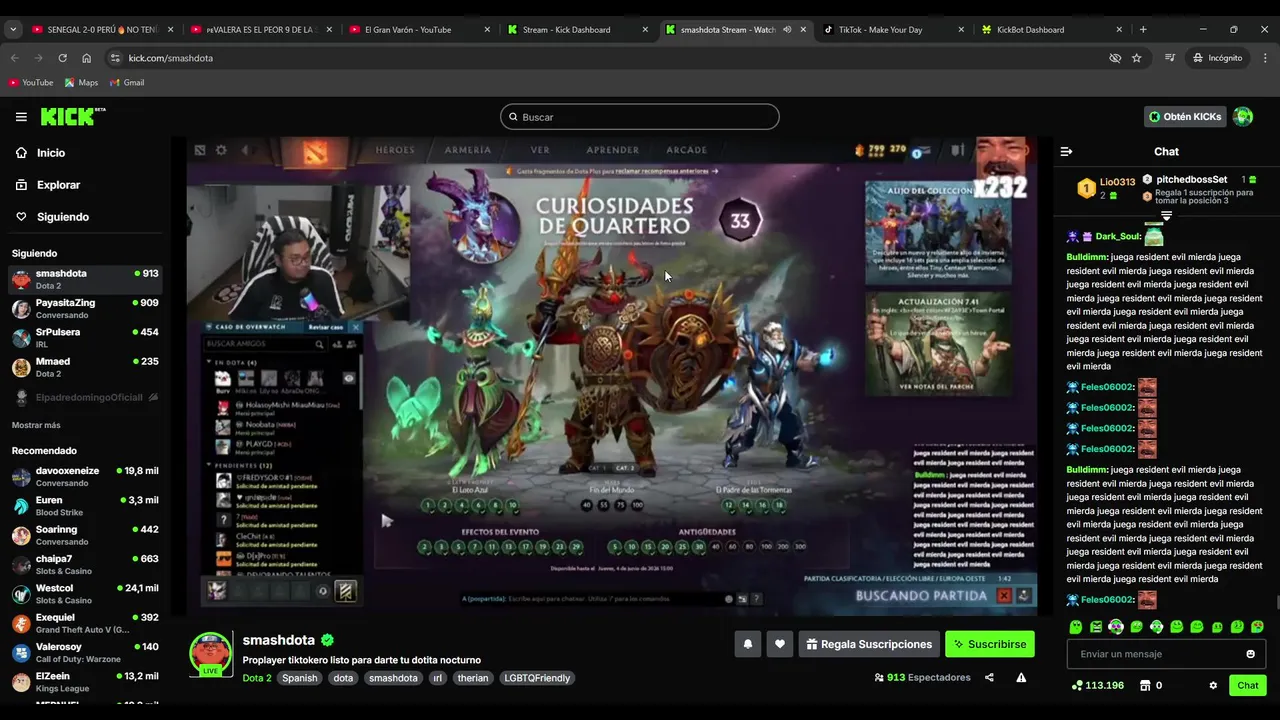The height and width of the screenshot is (720, 1280).
Task: Open Exequiel recommended channel
Action: click(x=85, y=623)
